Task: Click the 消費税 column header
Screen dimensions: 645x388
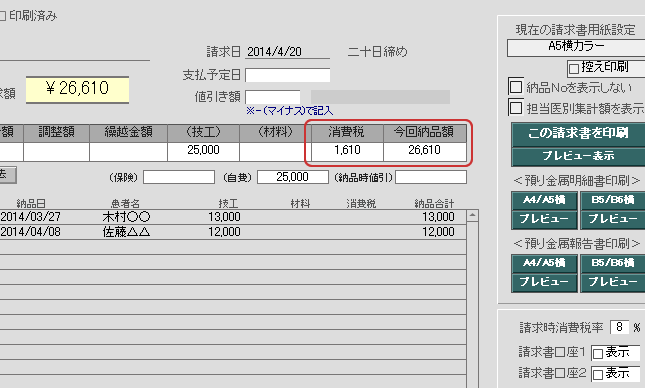Action: [x=347, y=133]
